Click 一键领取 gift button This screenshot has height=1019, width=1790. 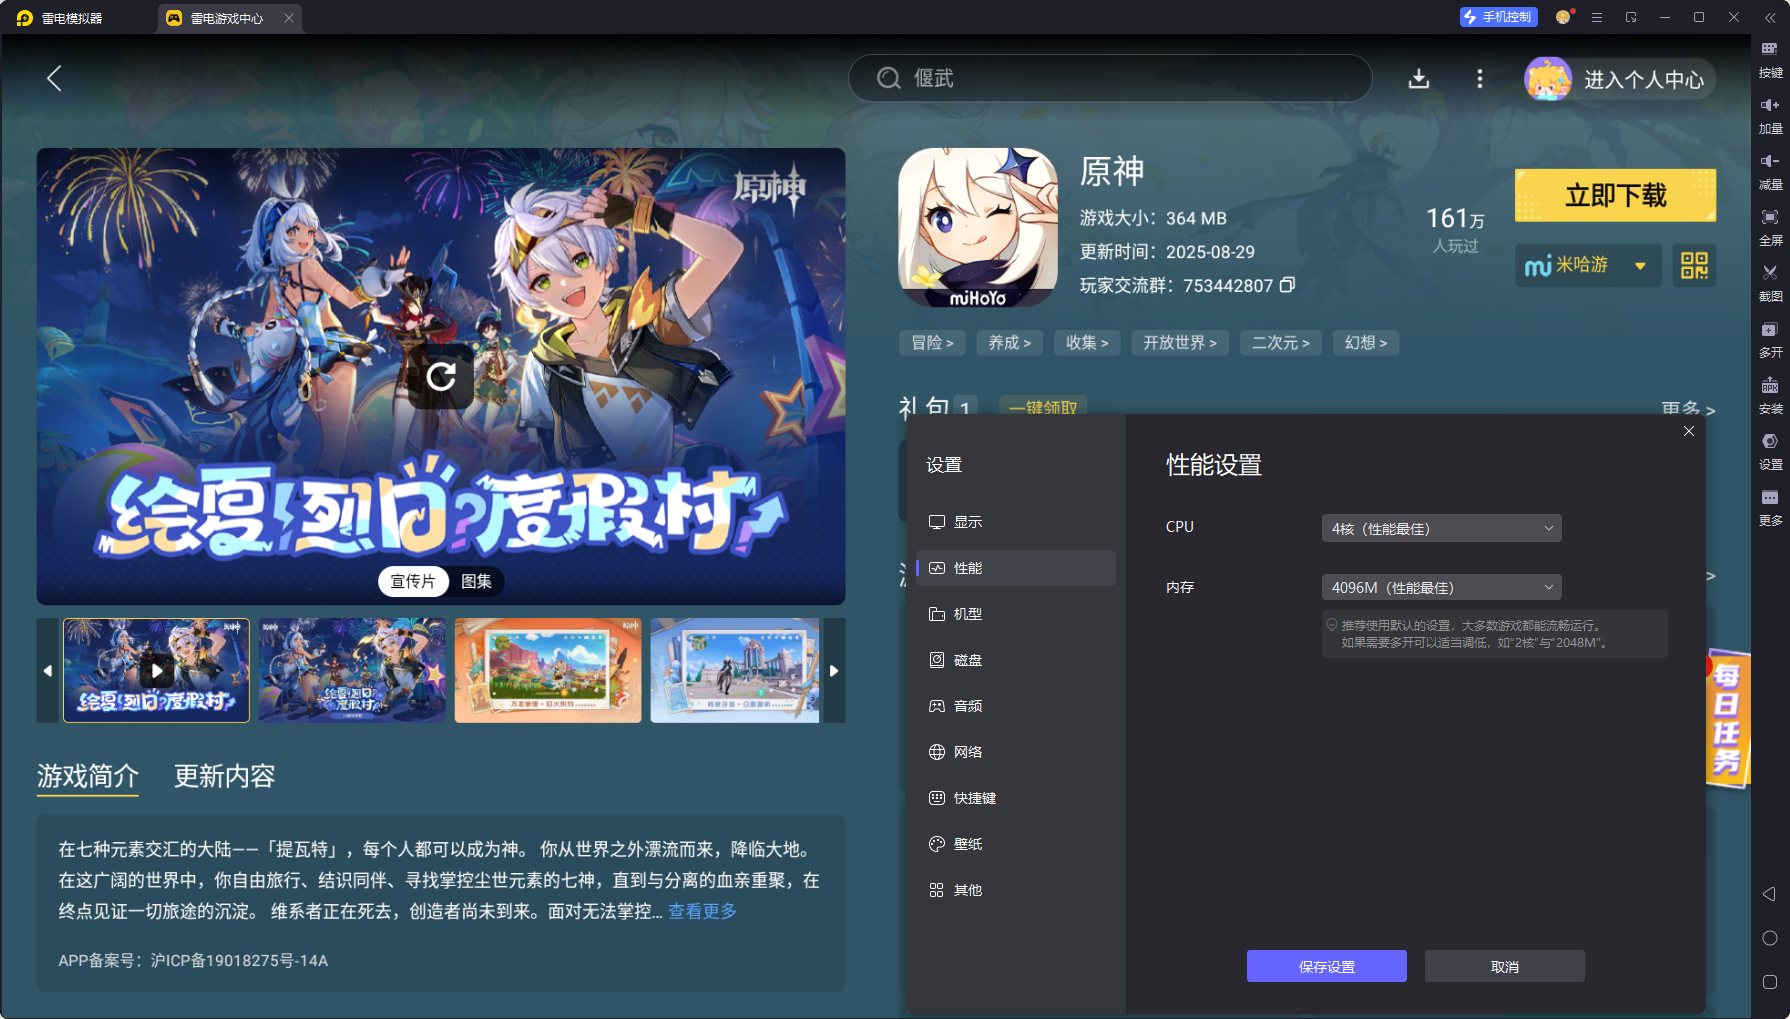coord(1043,407)
